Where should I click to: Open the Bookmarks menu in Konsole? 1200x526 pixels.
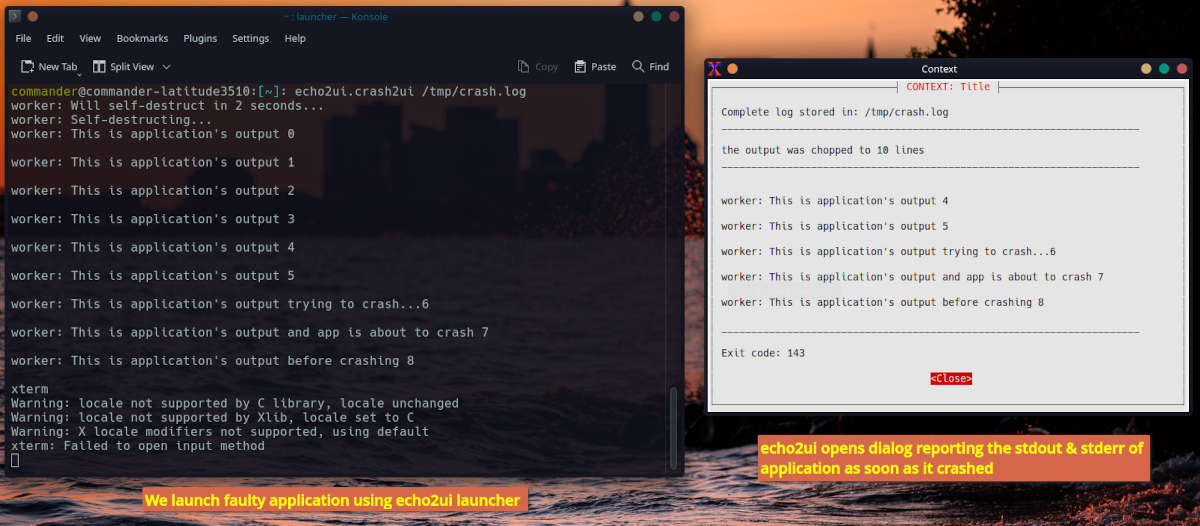point(142,38)
